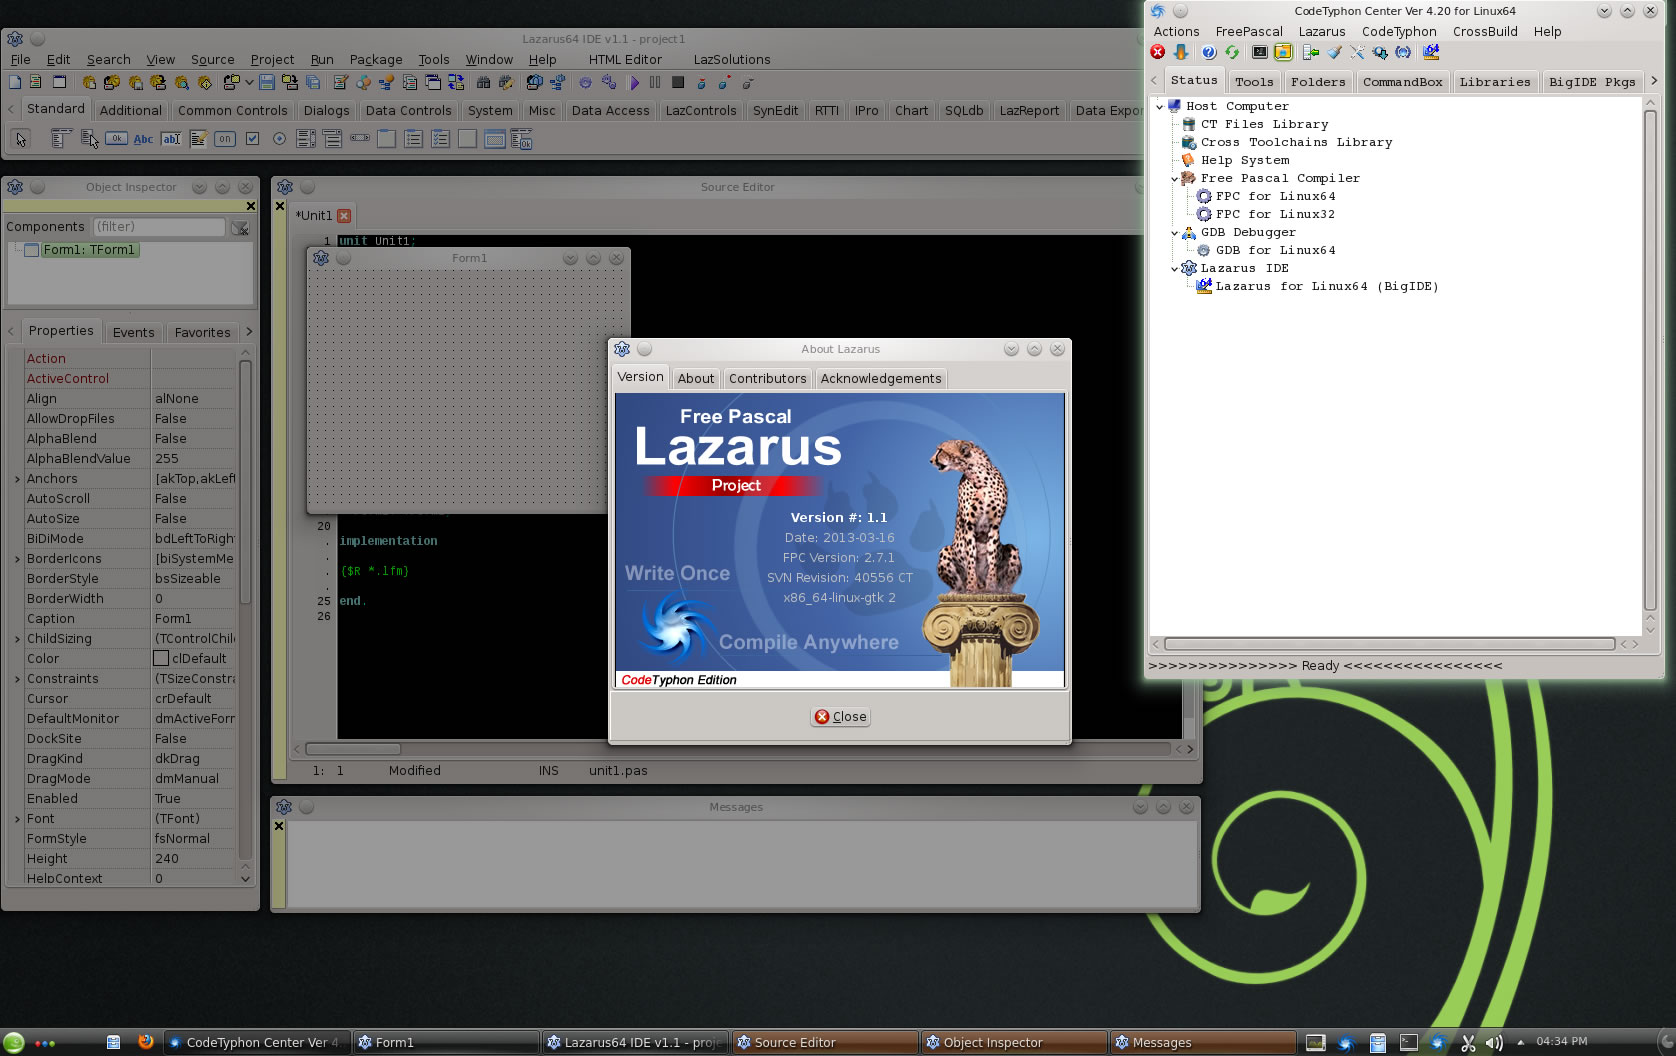
Task: Pick the TActionList component icon
Action: tap(521, 139)
